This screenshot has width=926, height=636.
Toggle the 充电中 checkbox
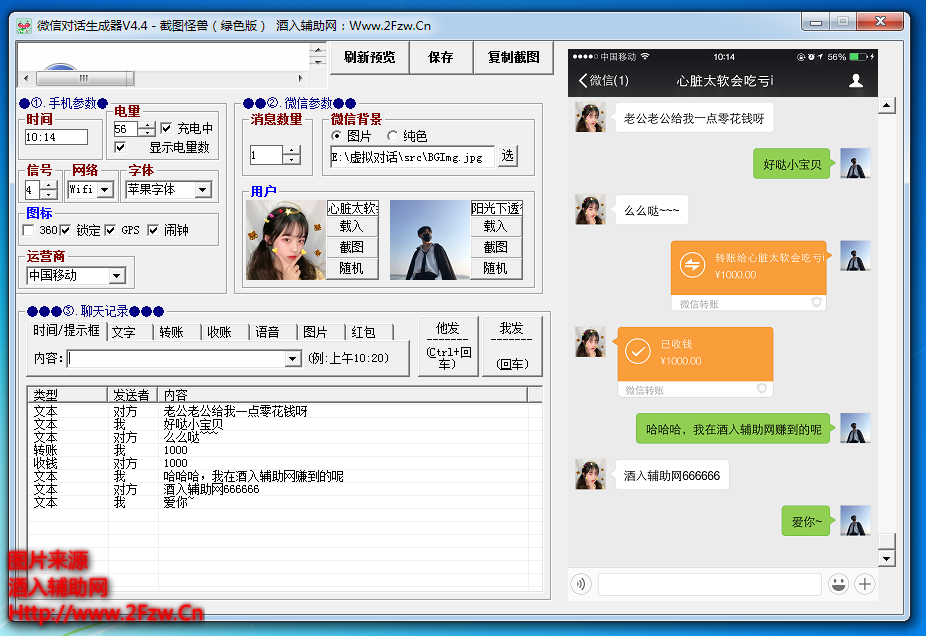(167, 128)
